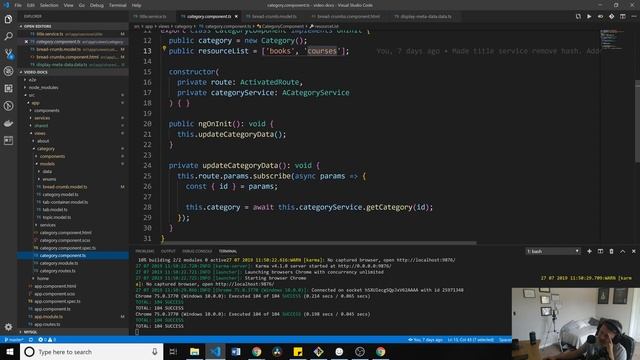Switch to bread-crumbs.component.html editor tab

(348, 17)
